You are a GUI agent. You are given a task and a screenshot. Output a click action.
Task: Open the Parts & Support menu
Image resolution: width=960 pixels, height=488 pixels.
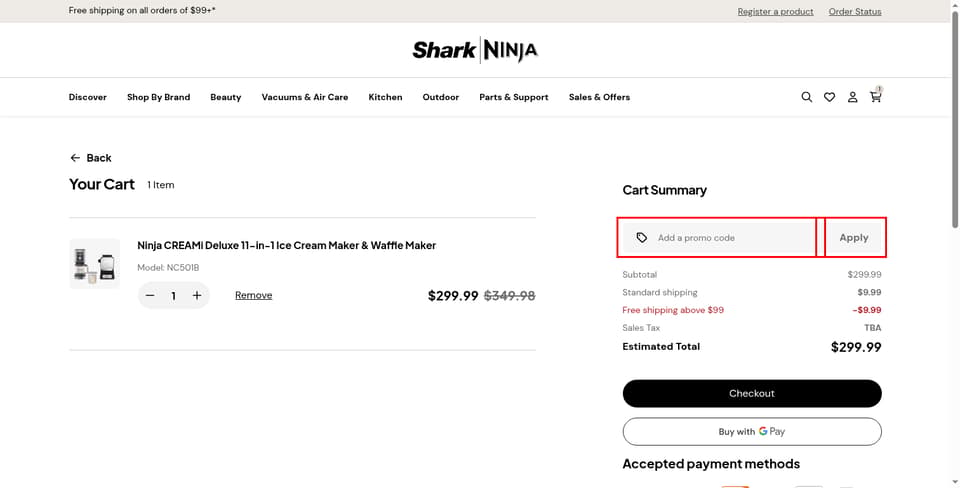pyautogui.click(x=514, y=97)
